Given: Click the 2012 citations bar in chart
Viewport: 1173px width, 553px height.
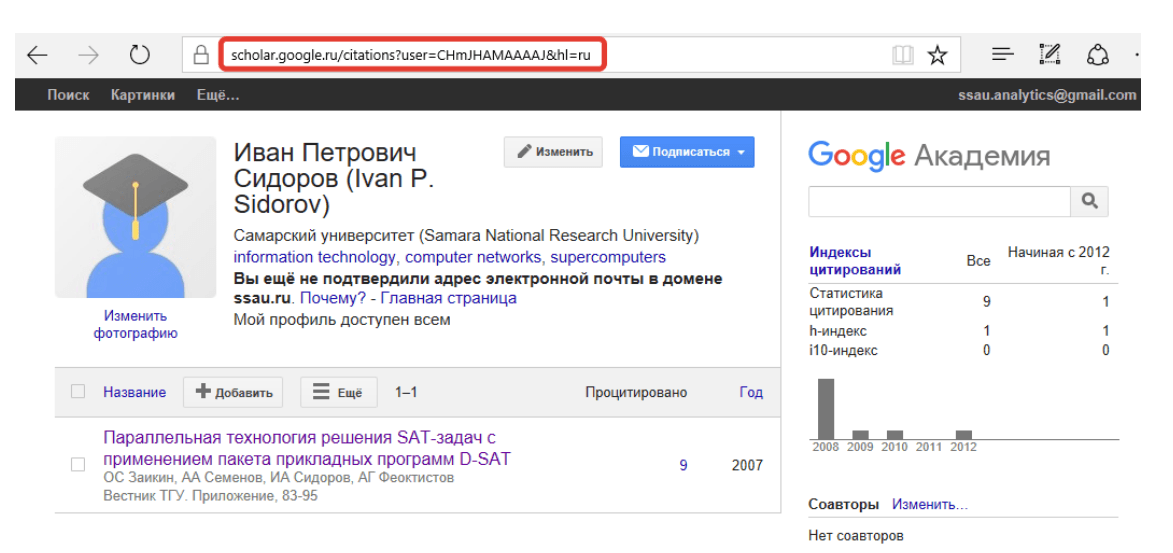Looking at the screenshot, I should pos(964,435).
